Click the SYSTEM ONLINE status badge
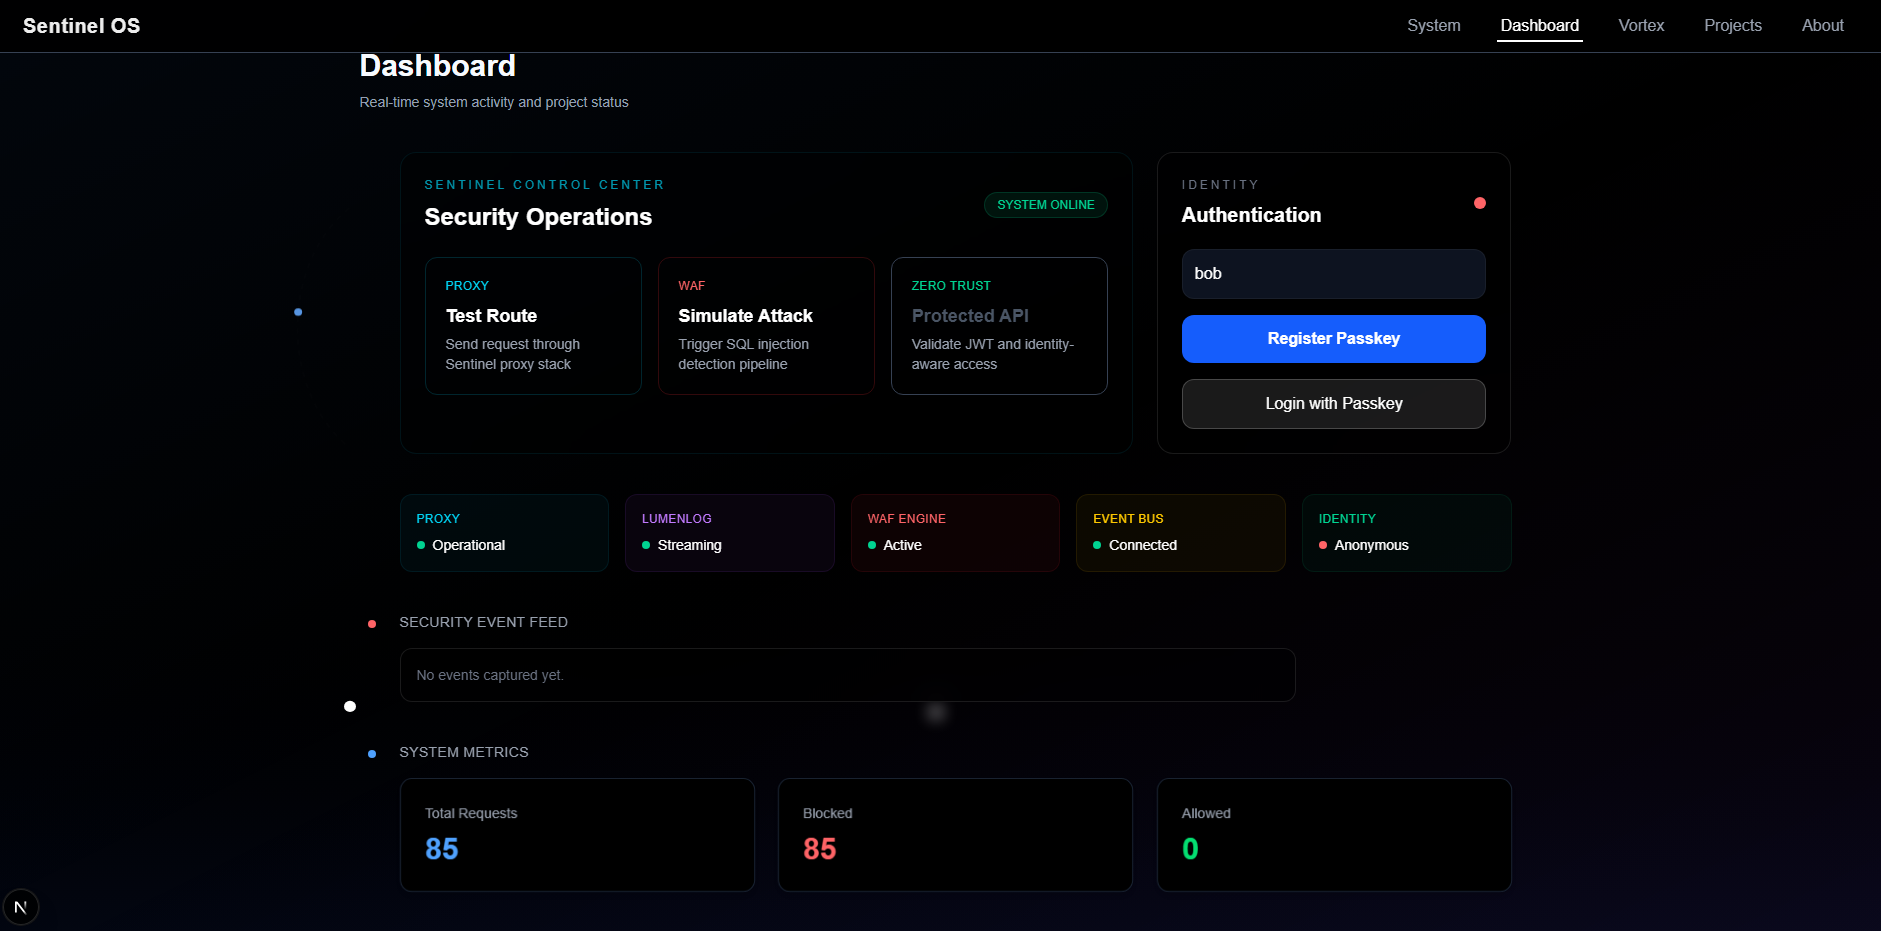The image size is (1881, 931). click(1045, 205)
